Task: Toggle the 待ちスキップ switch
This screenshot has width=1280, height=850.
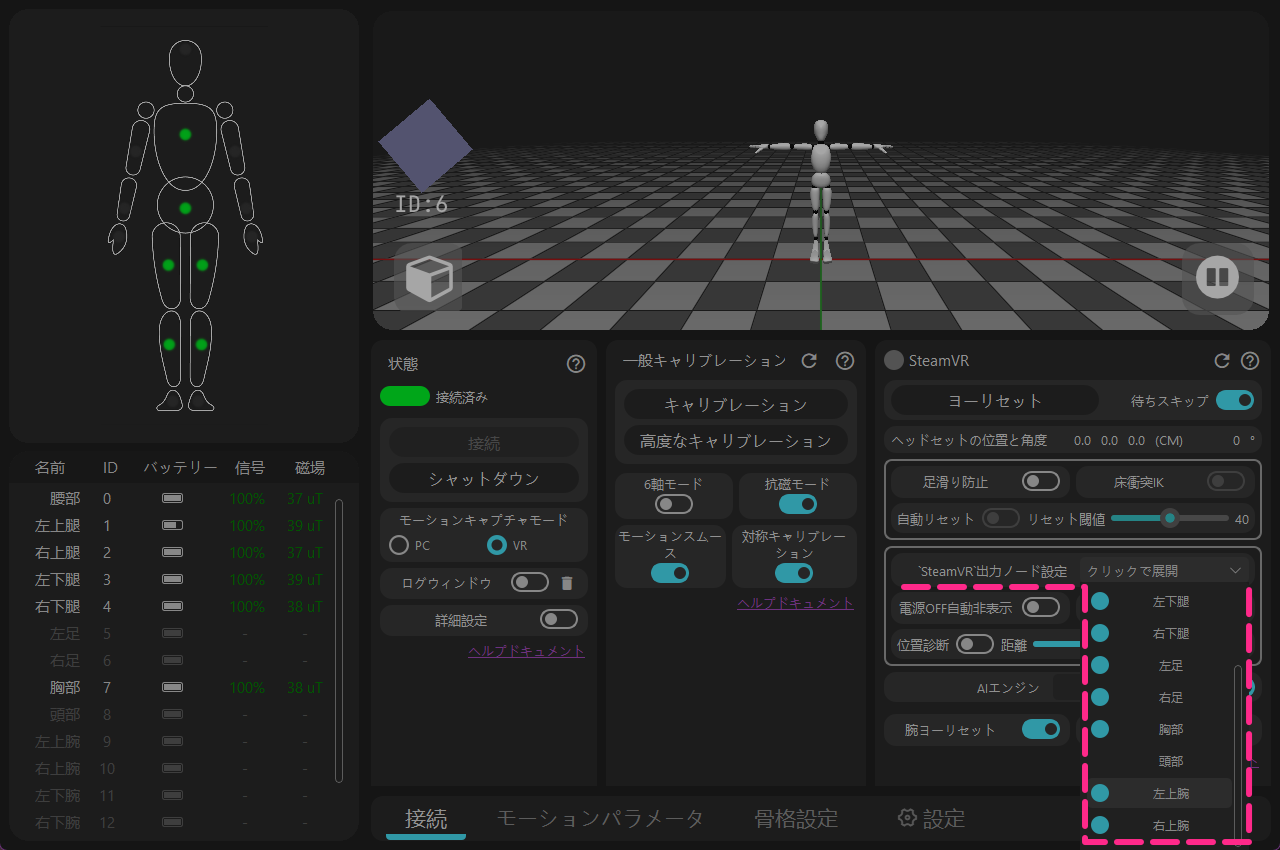Action: [1235, 400]
